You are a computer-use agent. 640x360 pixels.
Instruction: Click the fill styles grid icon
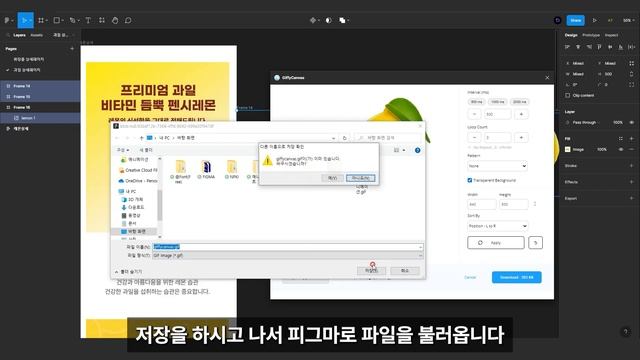click(621, 139)
